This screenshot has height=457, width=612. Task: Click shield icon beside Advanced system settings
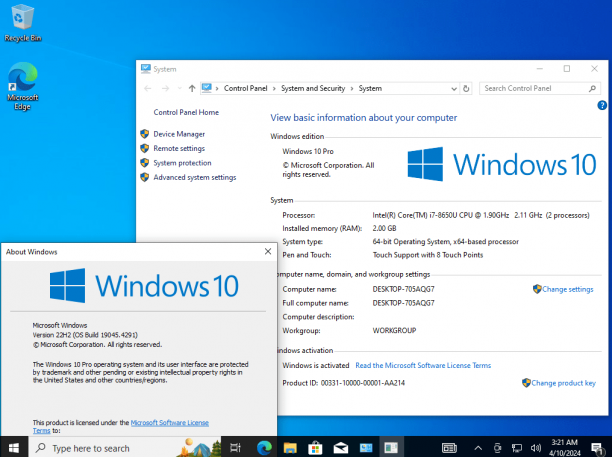coord(145,177)
